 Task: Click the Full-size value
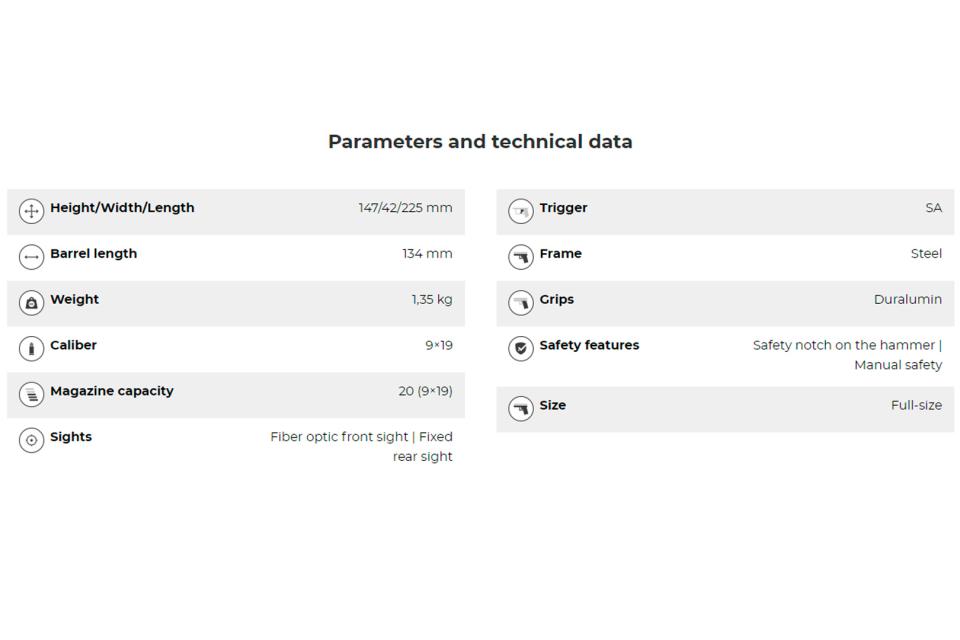tap(916, 406)
